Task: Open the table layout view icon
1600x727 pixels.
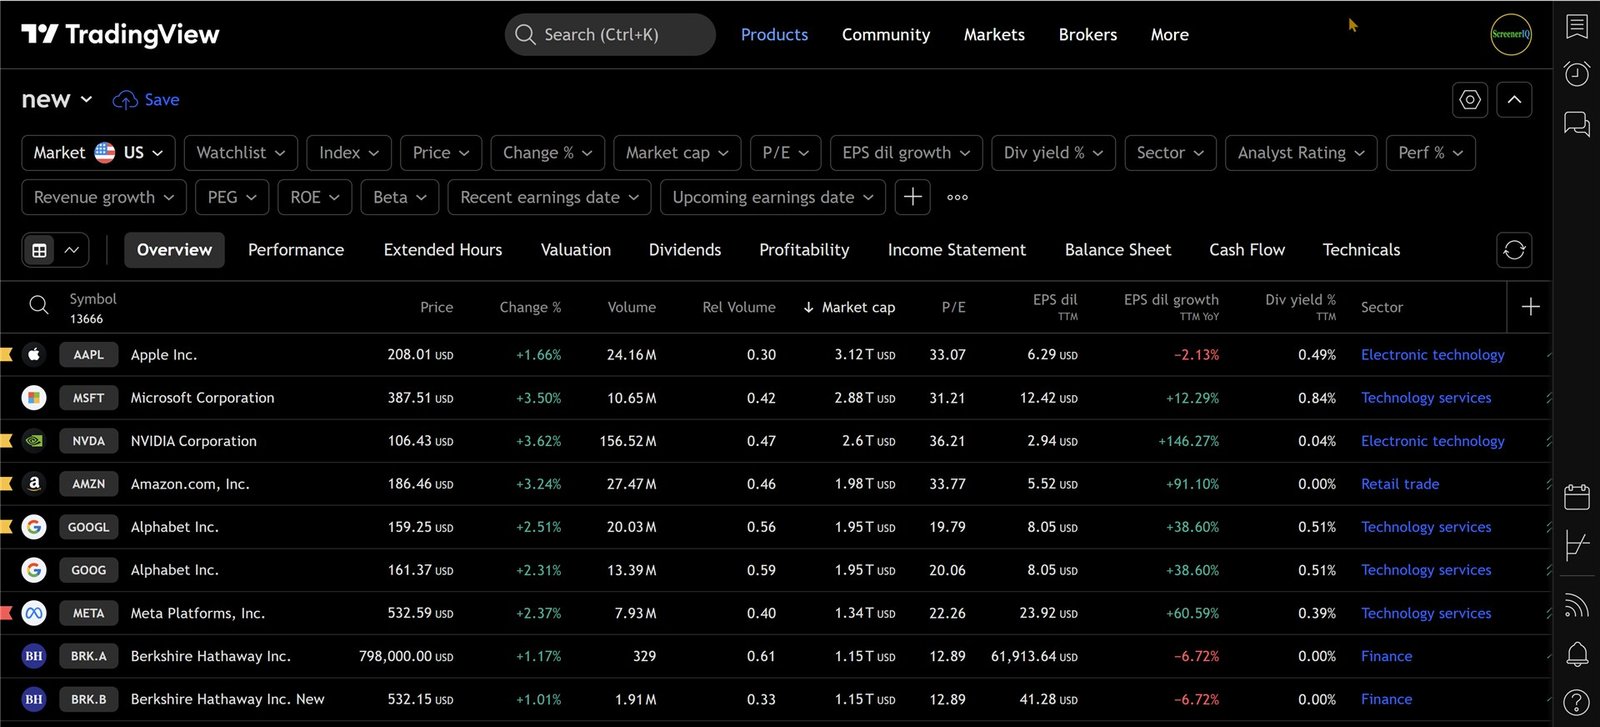Action: [40, 250]
